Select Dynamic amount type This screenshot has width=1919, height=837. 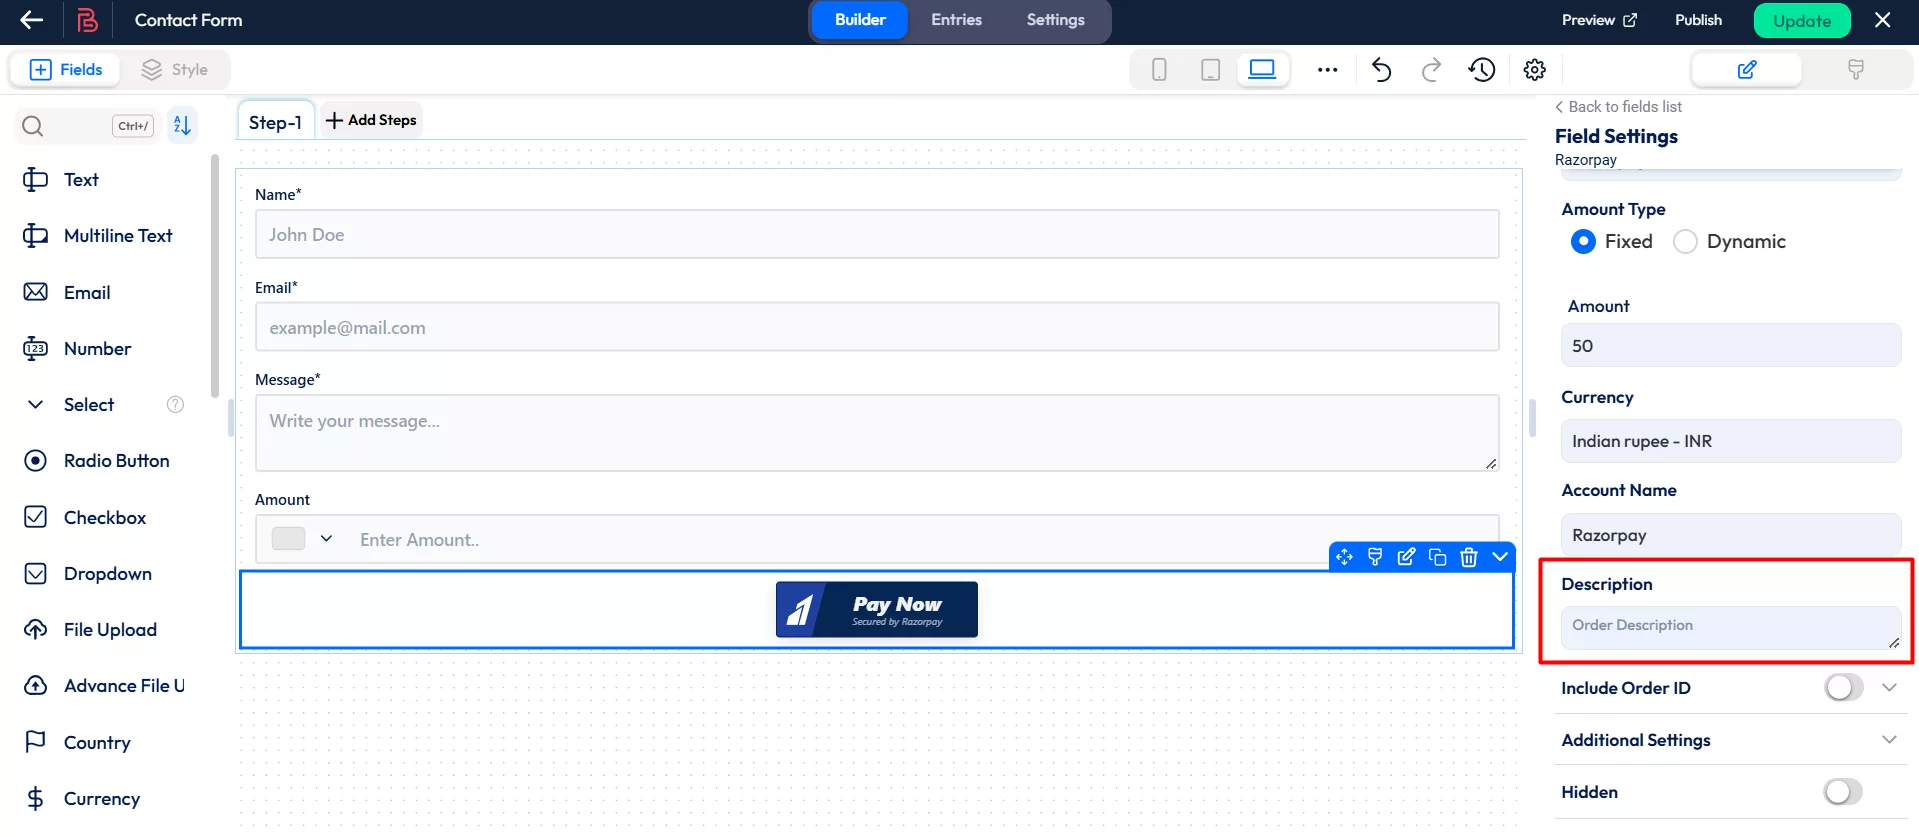click(1685, 242)
